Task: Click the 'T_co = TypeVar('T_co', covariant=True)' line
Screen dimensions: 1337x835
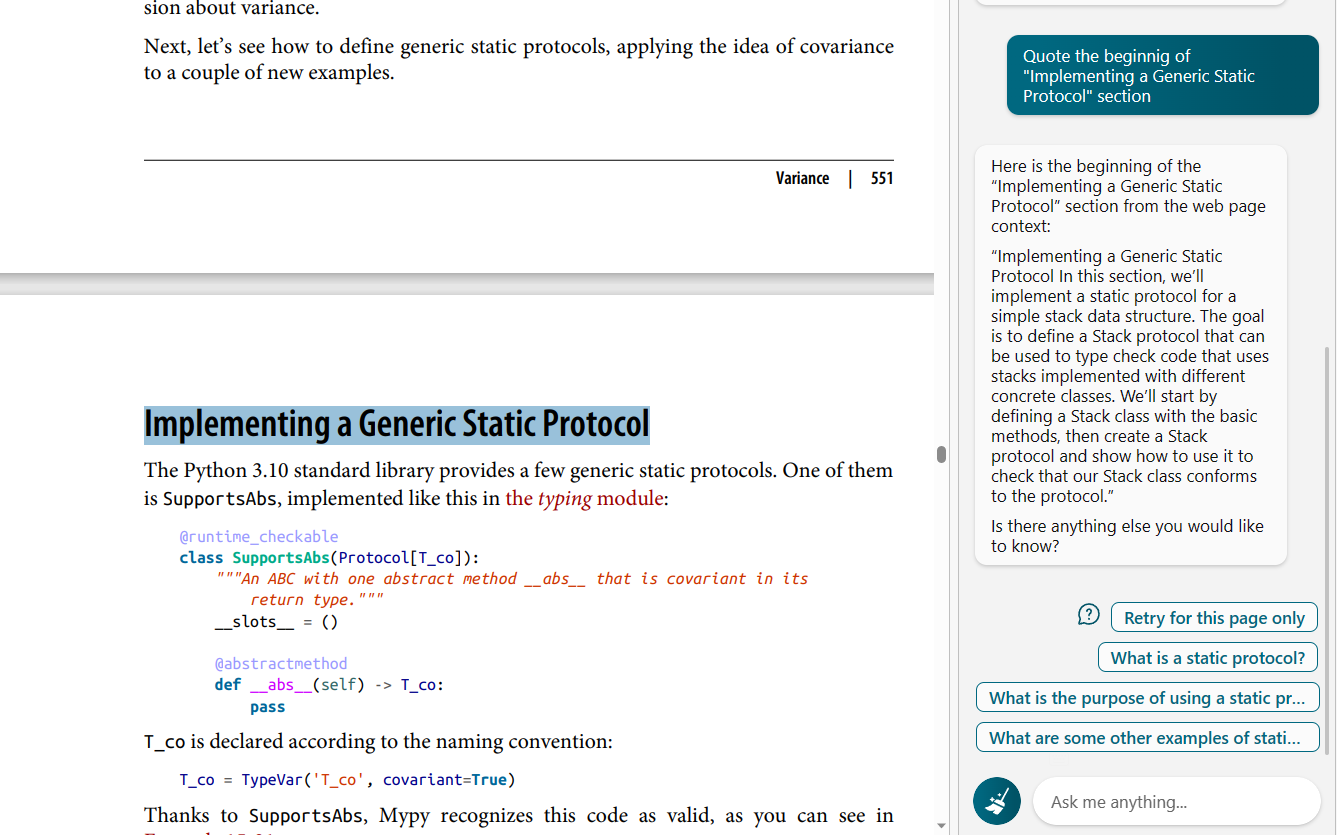Action: pyautogui.click(x=348, y=780)
